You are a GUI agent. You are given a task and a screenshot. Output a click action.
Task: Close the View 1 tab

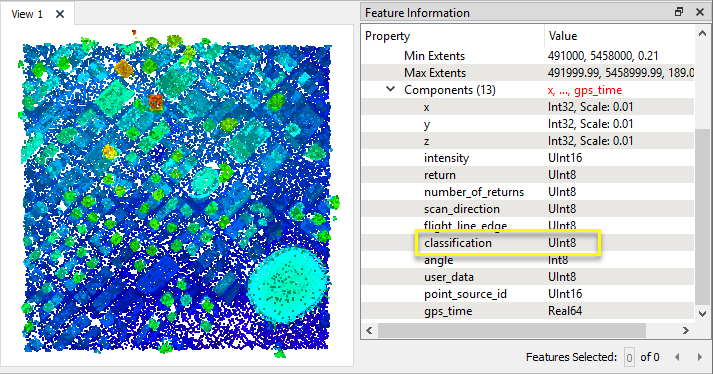(x=60, y=14)
